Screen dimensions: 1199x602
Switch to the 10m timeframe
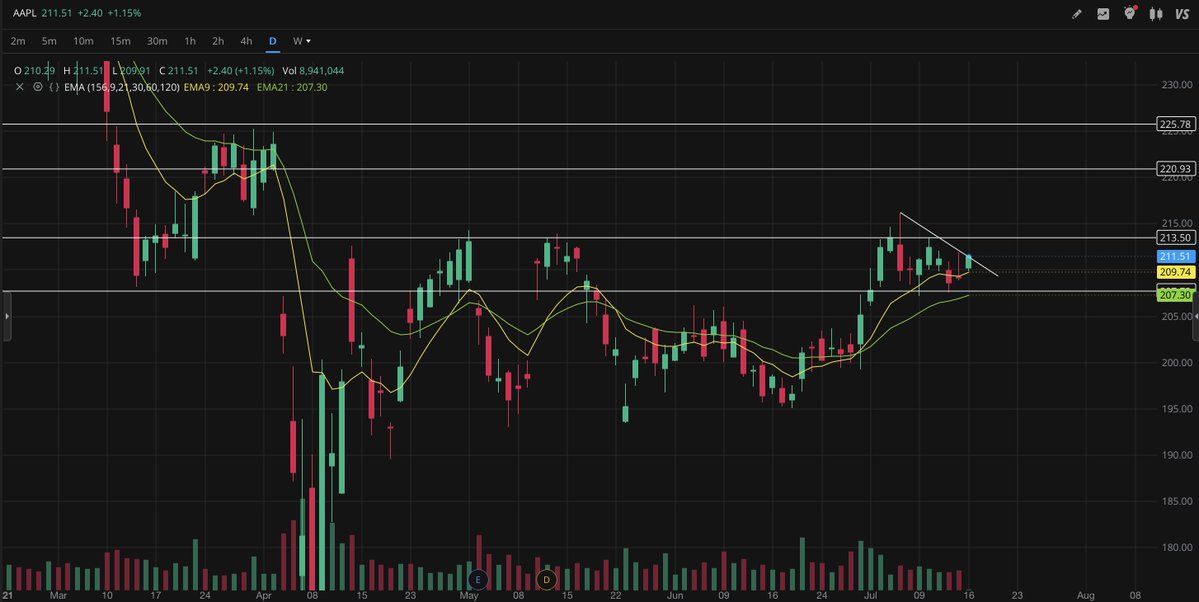point(83,41)
